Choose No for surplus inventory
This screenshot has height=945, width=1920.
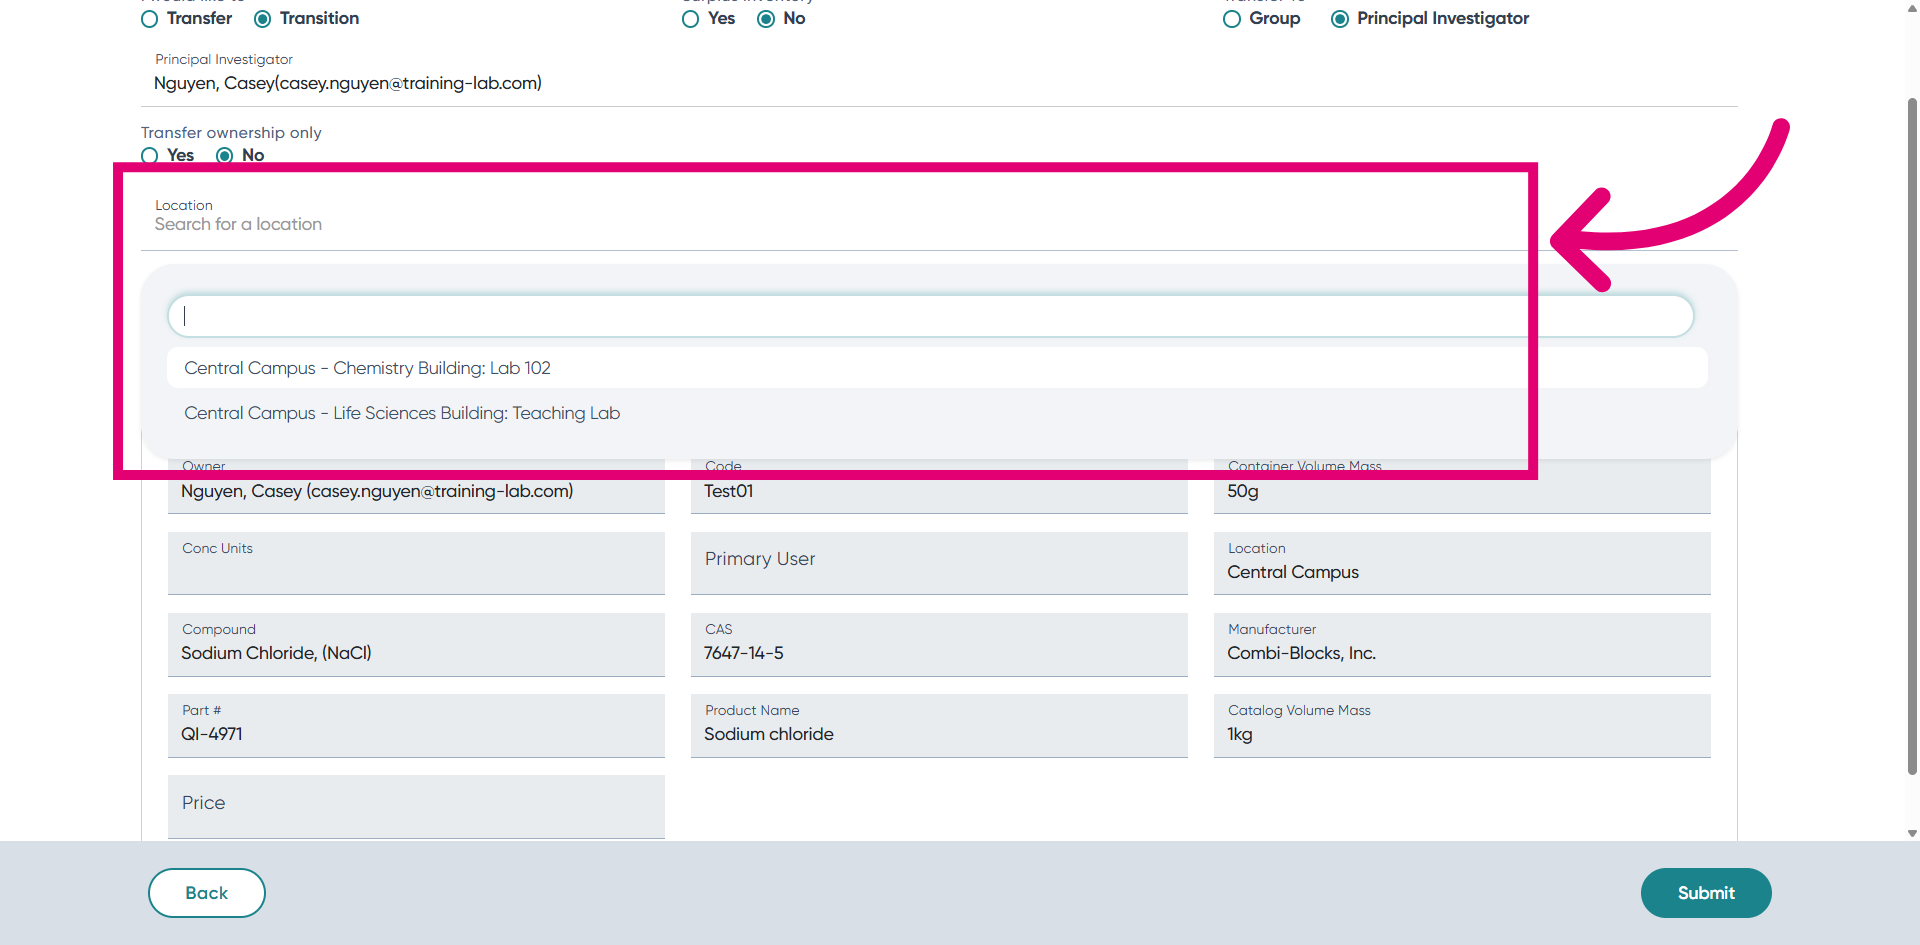[x=766, y=19]
